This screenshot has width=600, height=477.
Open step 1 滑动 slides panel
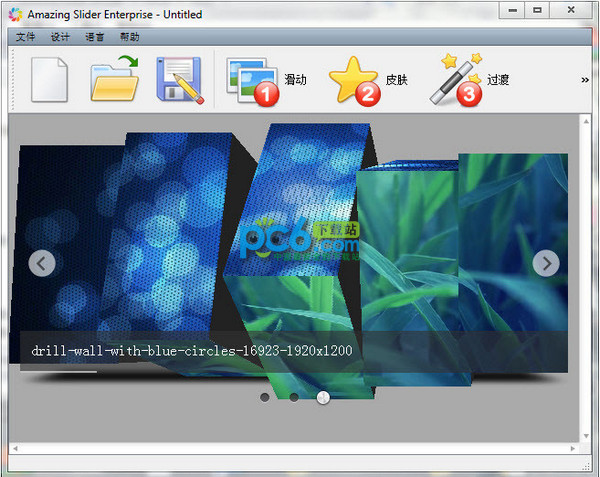[266, 81]
